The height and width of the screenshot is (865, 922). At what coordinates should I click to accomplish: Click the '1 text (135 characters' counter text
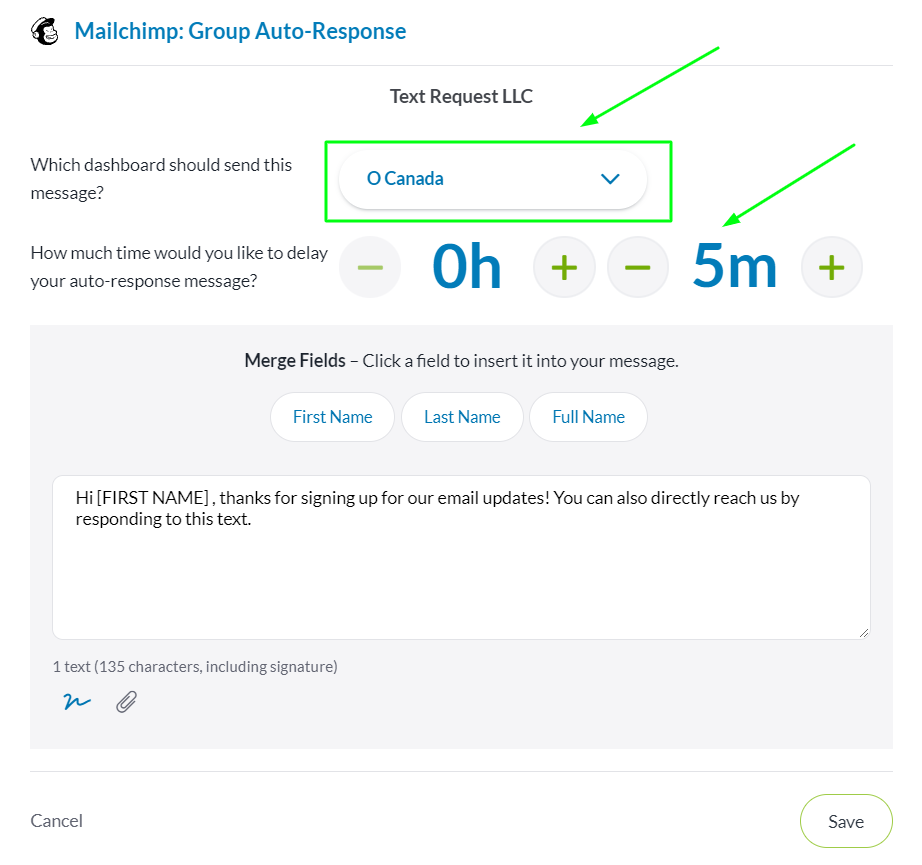click(195, 667)
